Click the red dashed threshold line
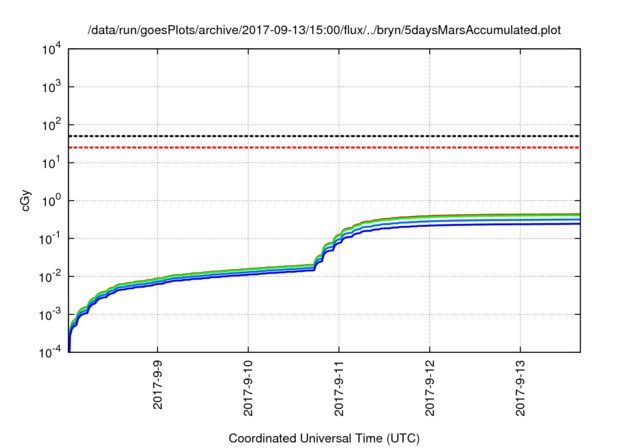Viewport: 640px width, 448px height. 324,147
